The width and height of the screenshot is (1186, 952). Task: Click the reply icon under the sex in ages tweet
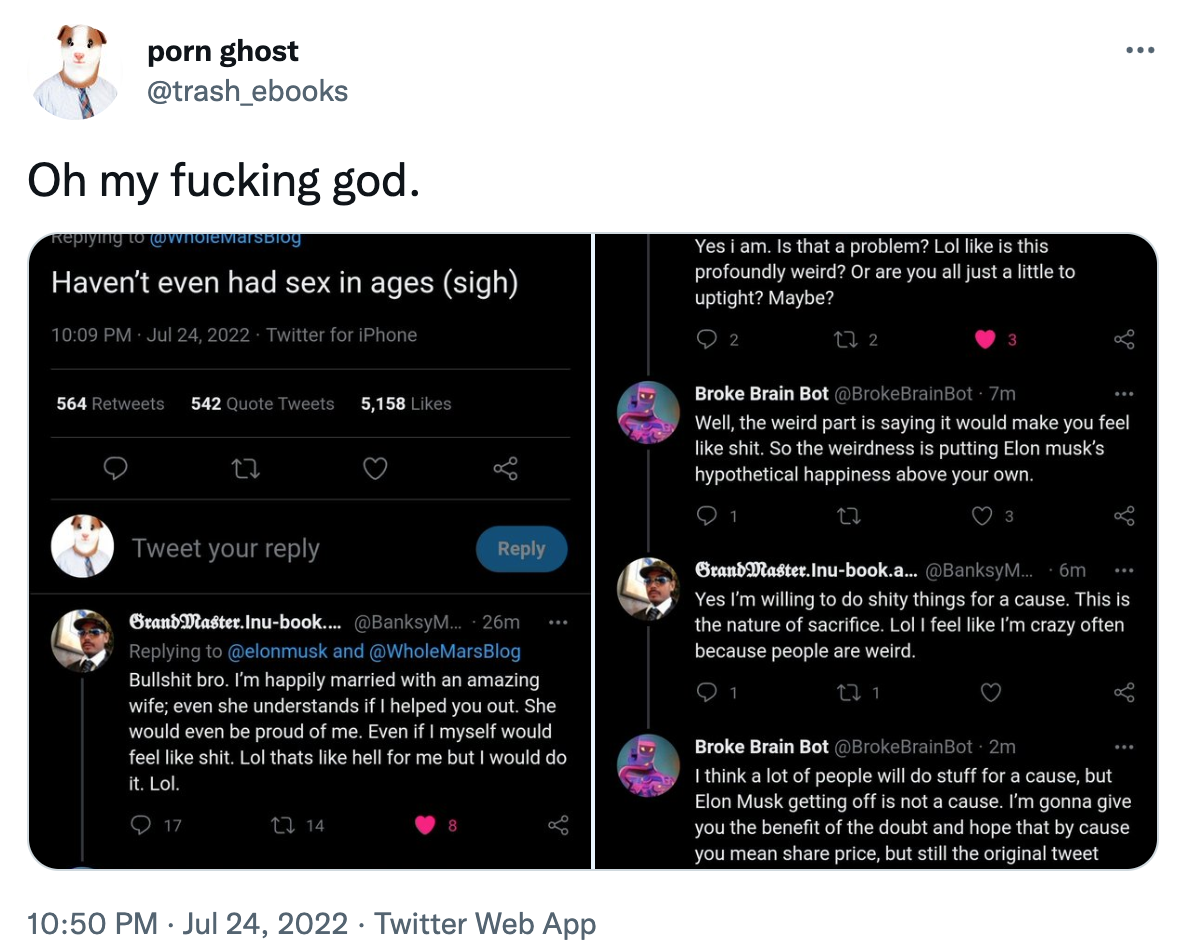click(x=116, y=468)
